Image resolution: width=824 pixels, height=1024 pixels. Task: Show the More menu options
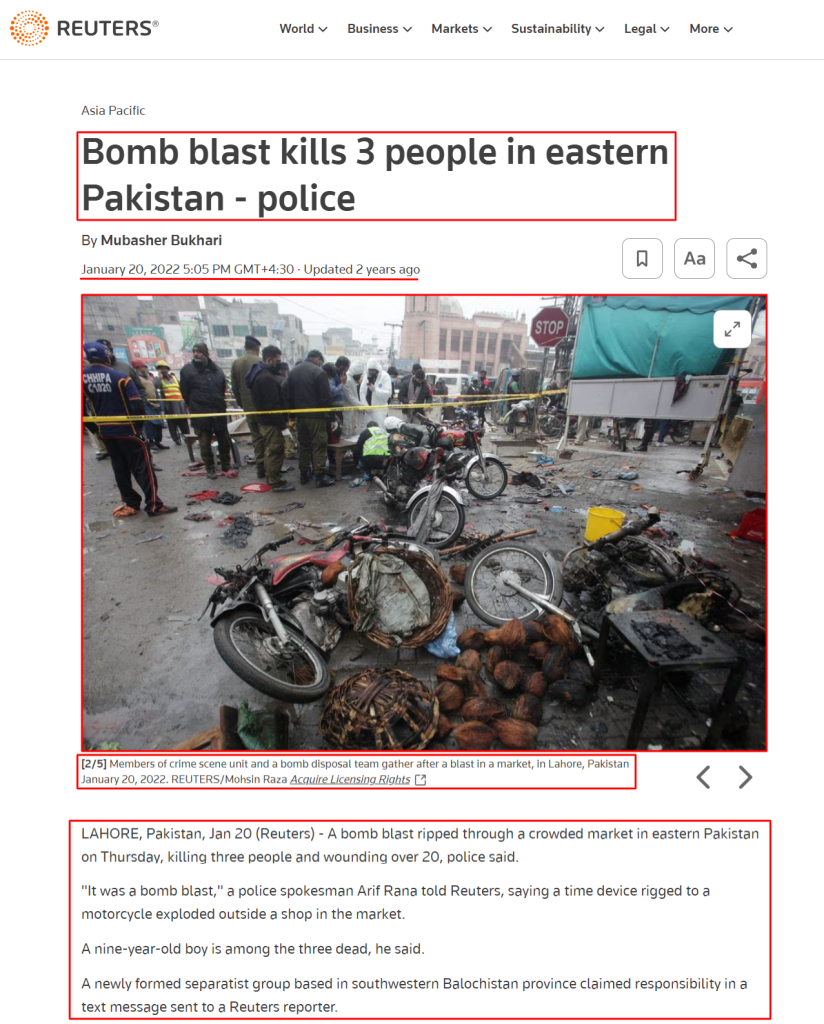711,29
